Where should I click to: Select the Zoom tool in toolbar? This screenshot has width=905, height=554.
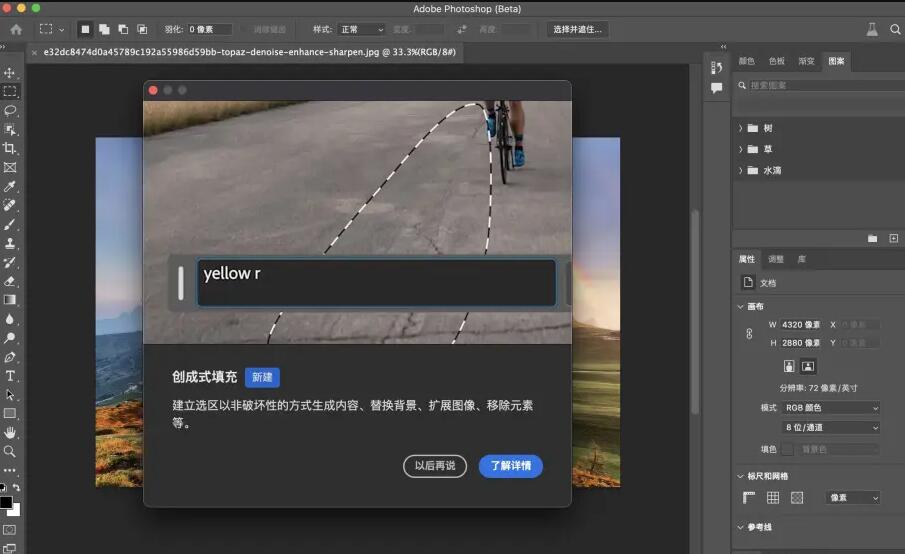(x=10, y=452)
